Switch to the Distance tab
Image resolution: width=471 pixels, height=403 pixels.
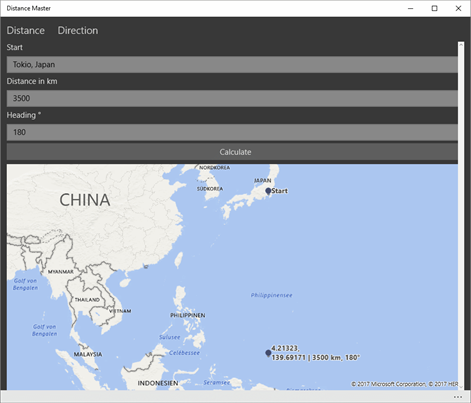26,30
